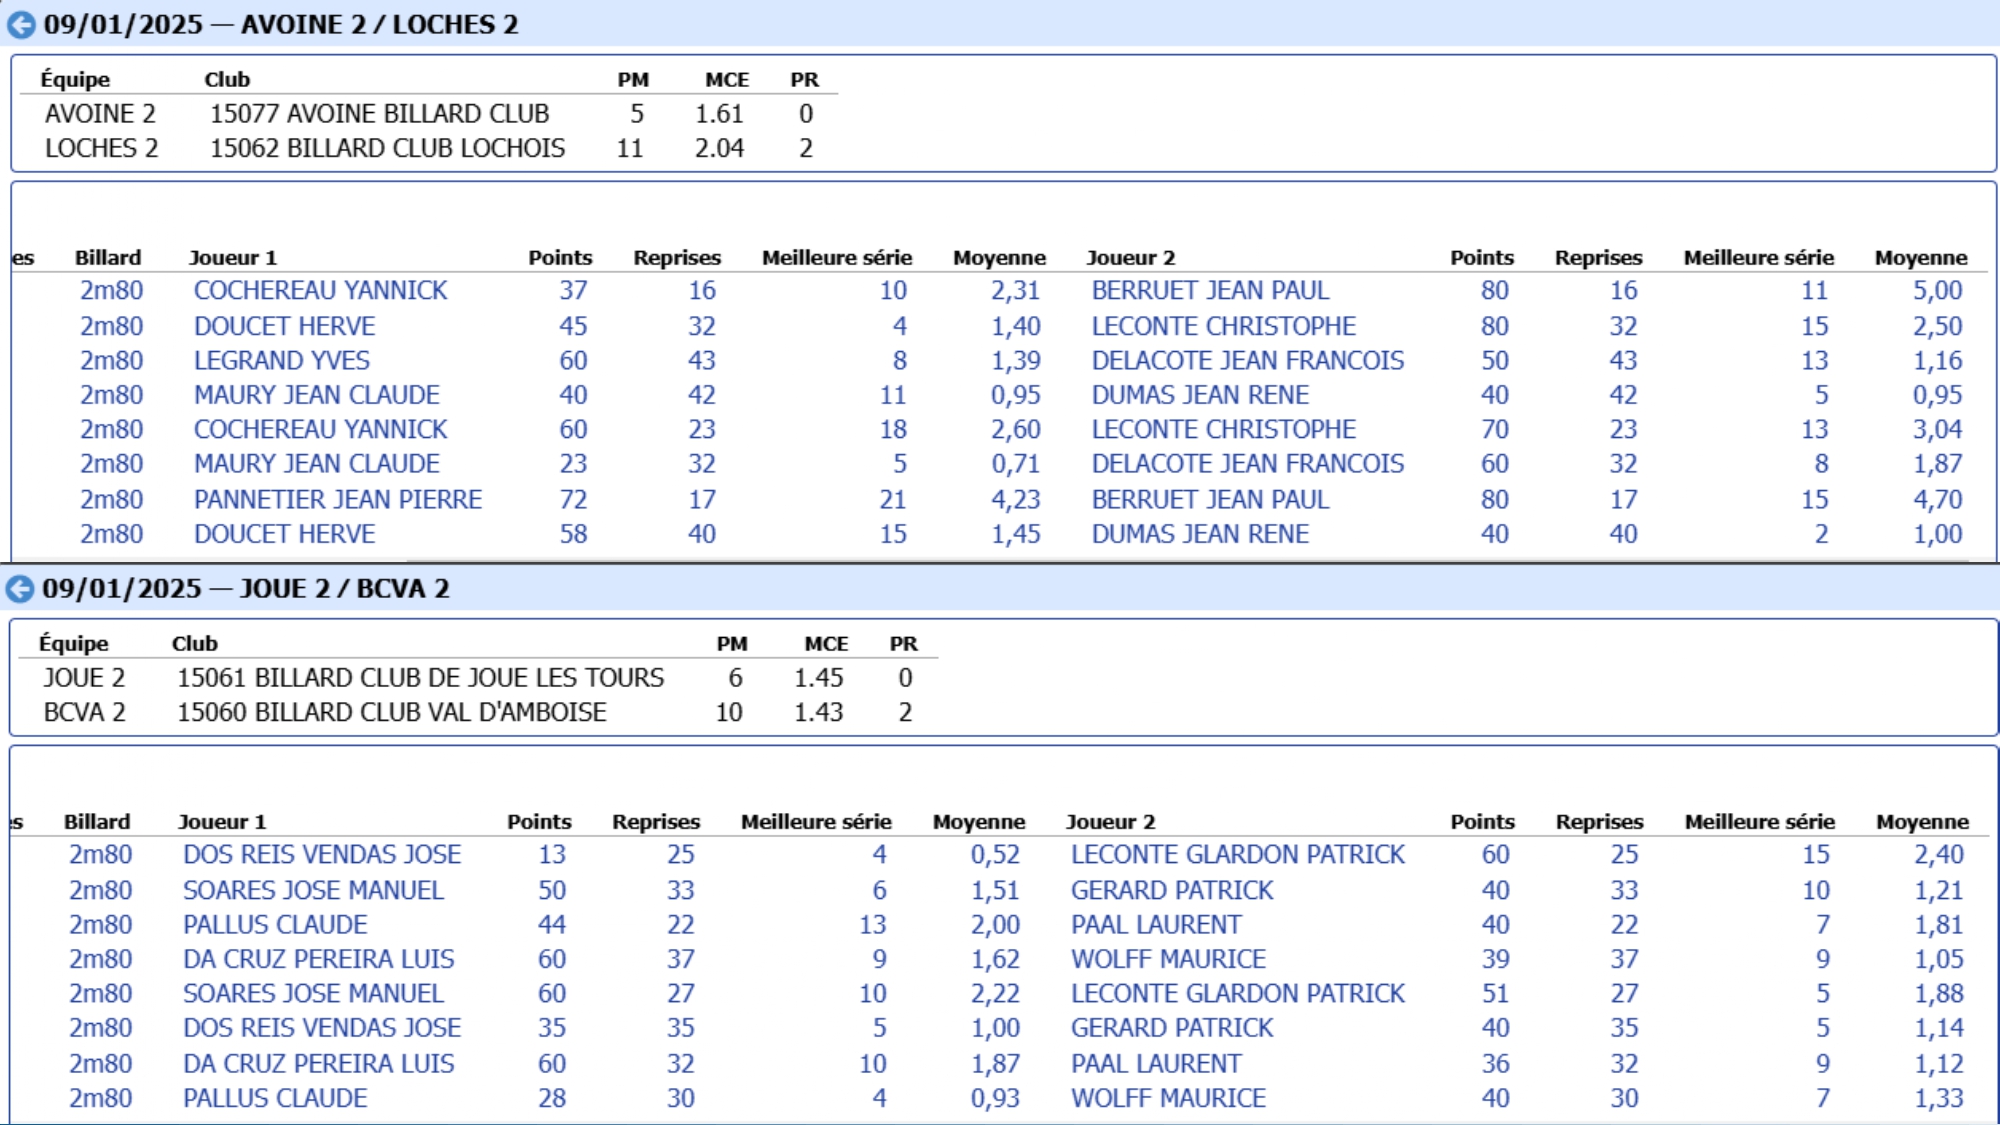Click PALLUS CLAUDE in row with 44 points
Image resolution: width=2000 pixels, height=1125 pixels.
[x=274, y=925]
